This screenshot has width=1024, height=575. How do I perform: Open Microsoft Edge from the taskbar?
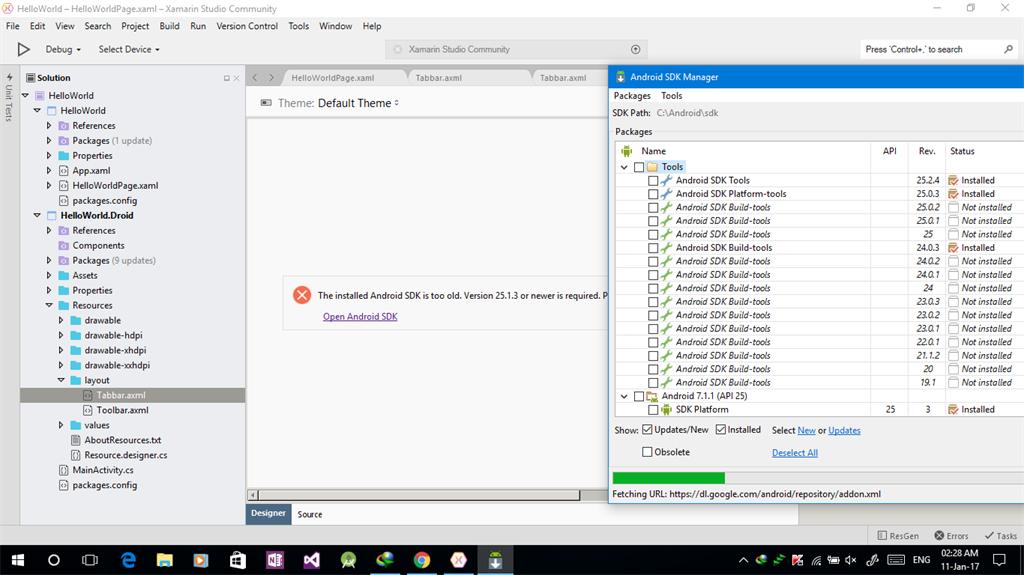(x=129, y=560)
